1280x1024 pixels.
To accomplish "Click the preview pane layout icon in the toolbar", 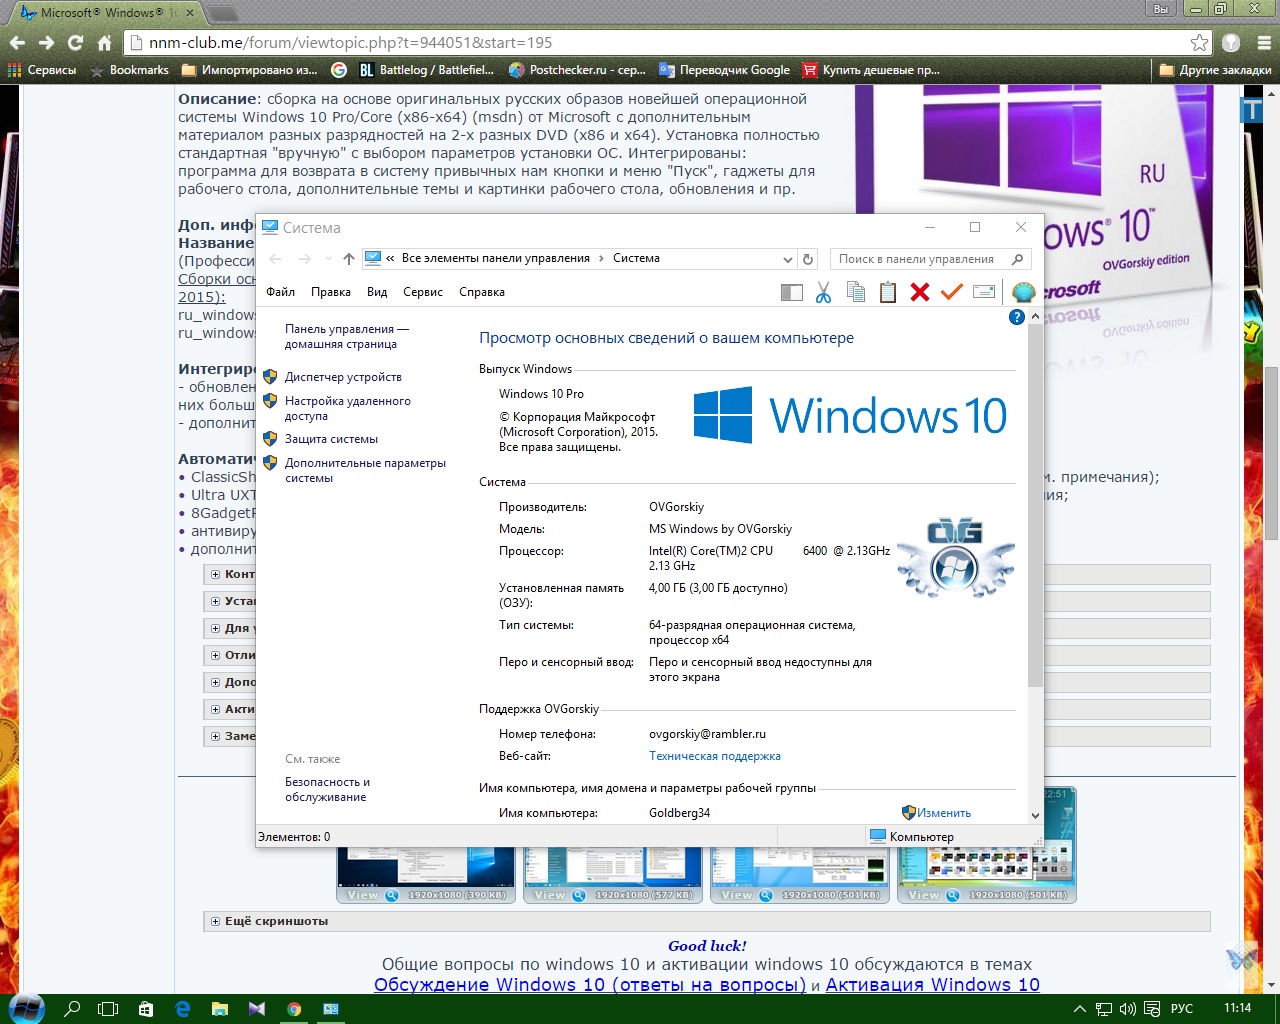I will [x=792, y=292].
